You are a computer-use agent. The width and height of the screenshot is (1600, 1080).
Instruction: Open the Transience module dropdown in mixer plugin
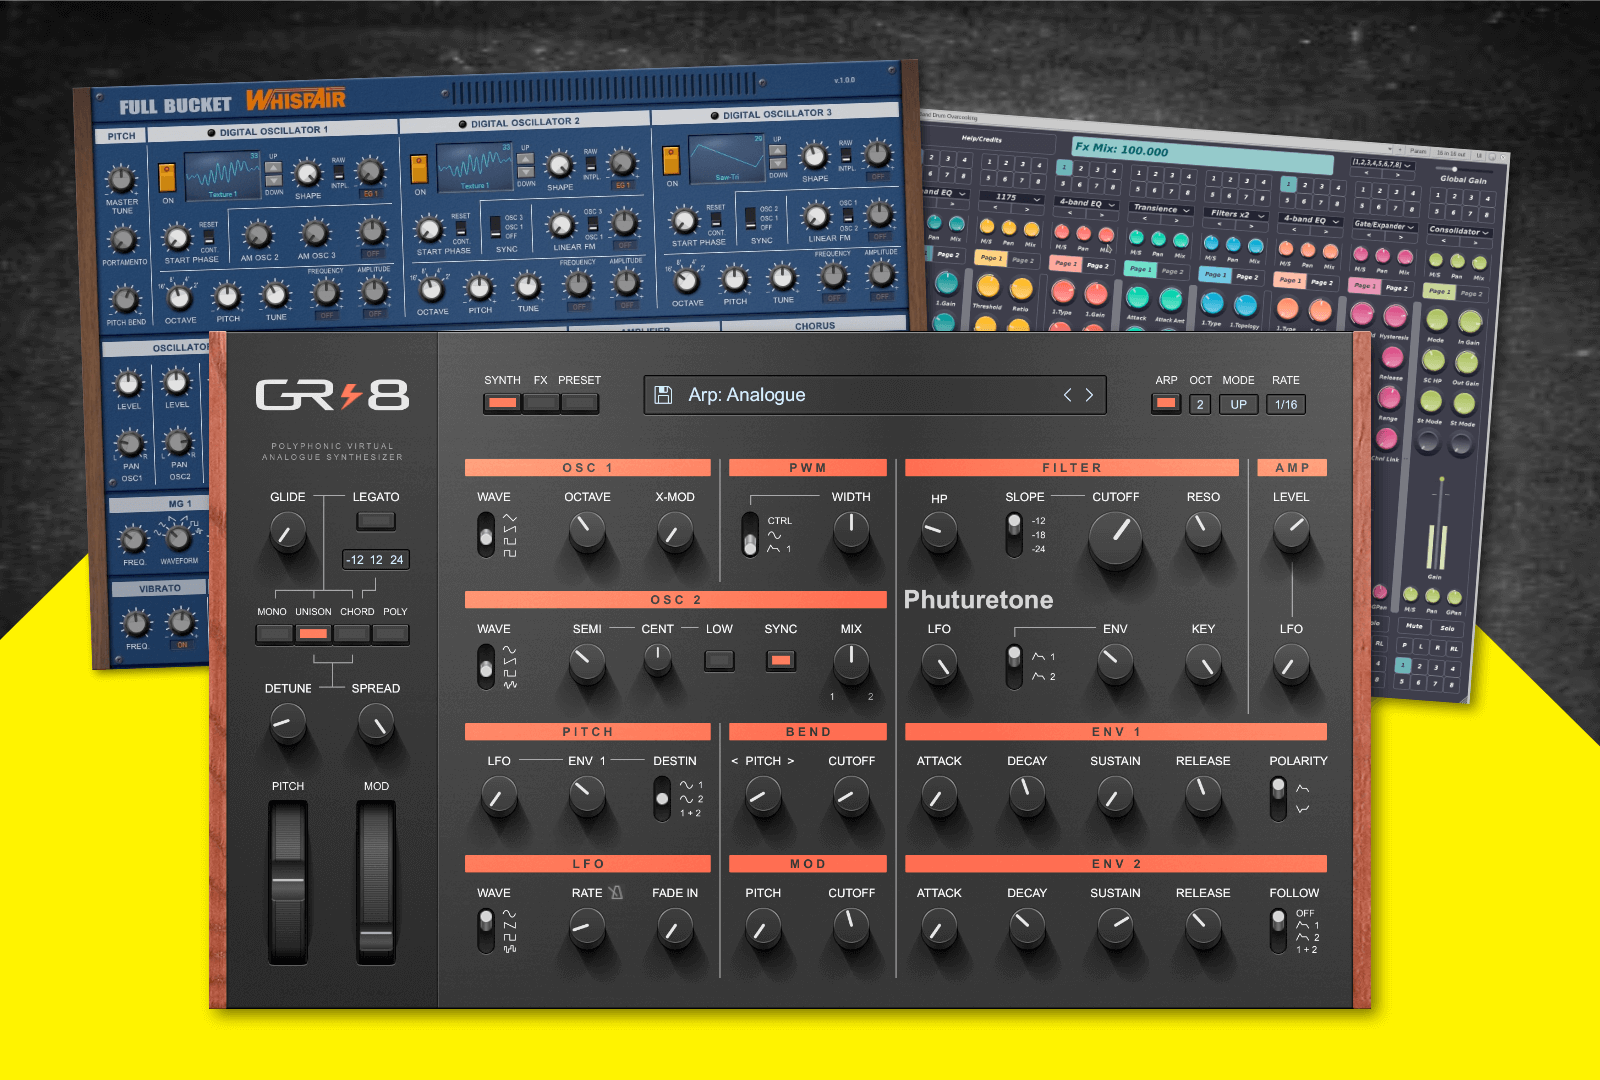1161,209
